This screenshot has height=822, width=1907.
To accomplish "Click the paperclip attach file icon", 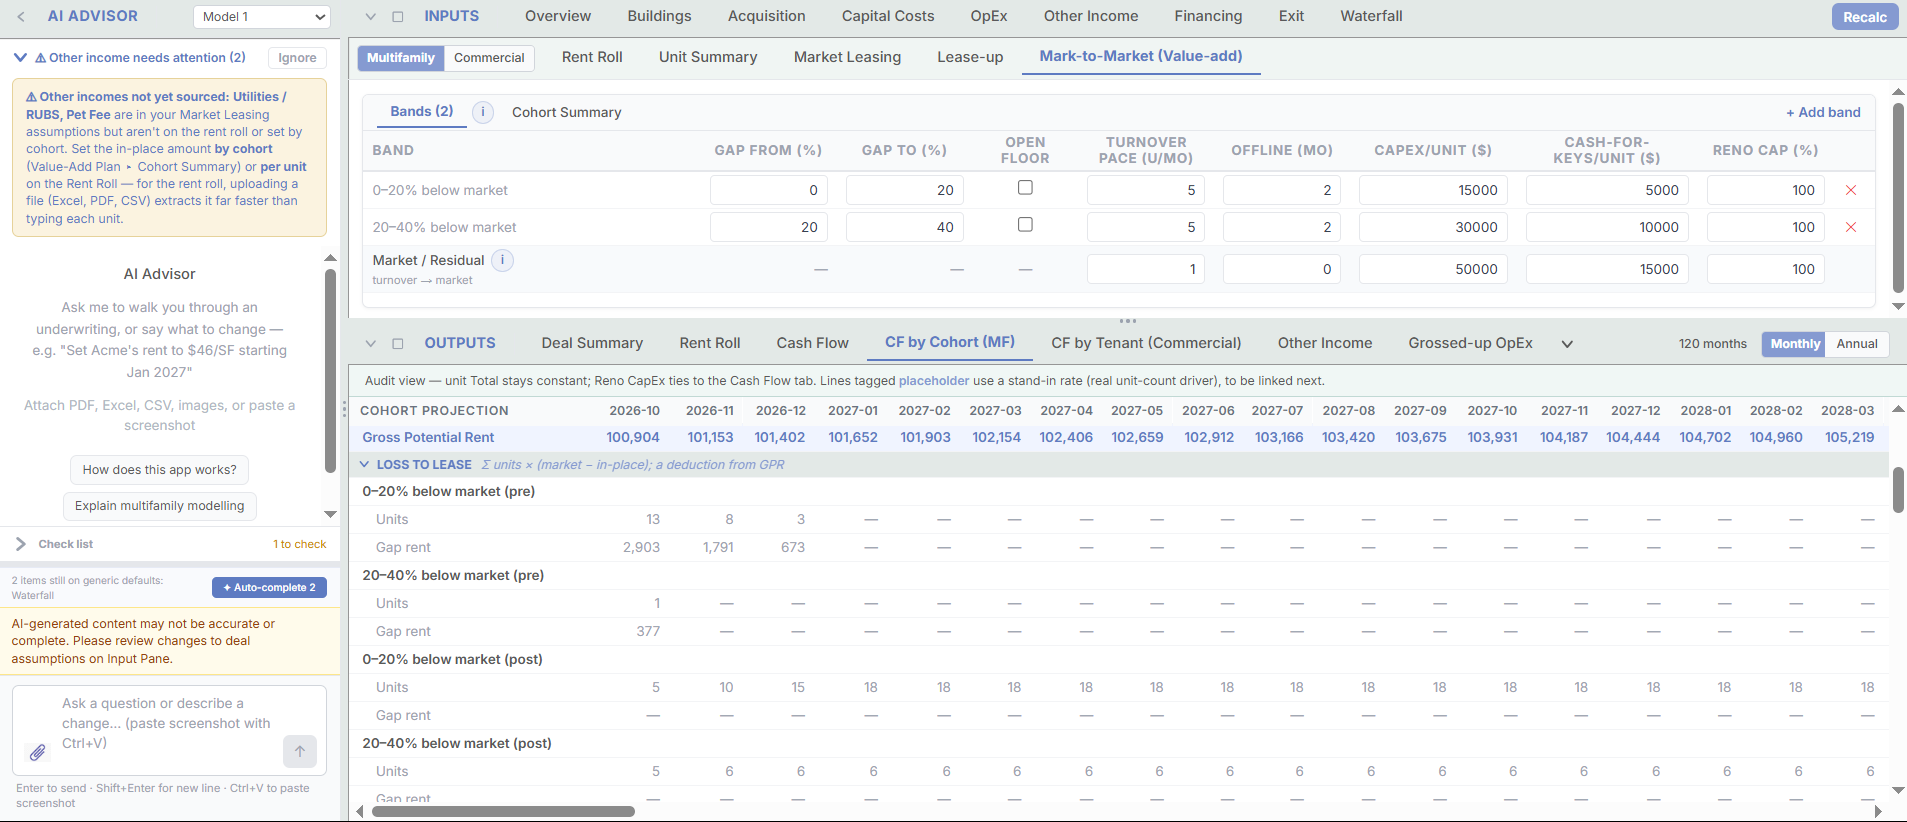I will coord(37,752).
